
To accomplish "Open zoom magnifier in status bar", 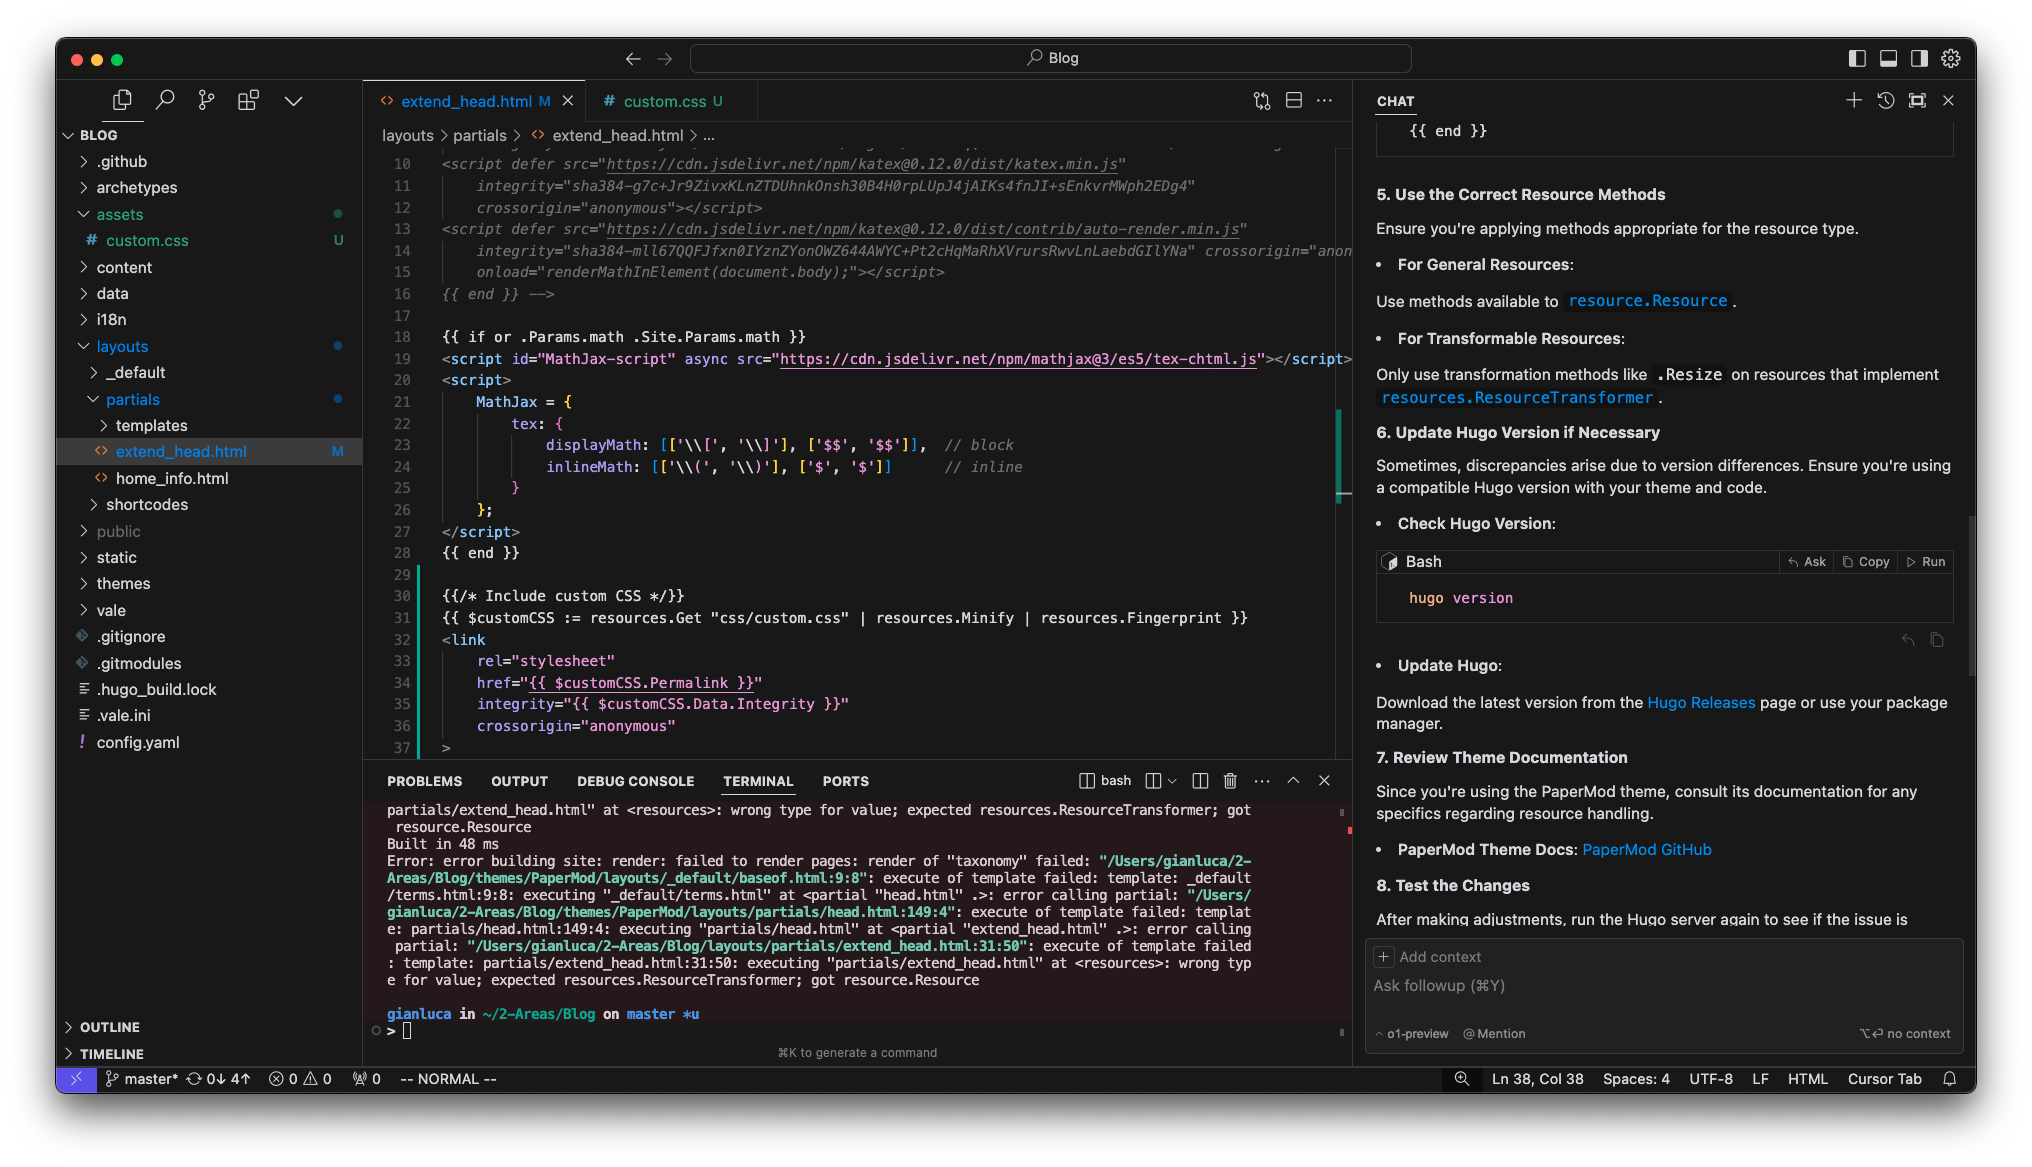I will click(1461, 1079).
